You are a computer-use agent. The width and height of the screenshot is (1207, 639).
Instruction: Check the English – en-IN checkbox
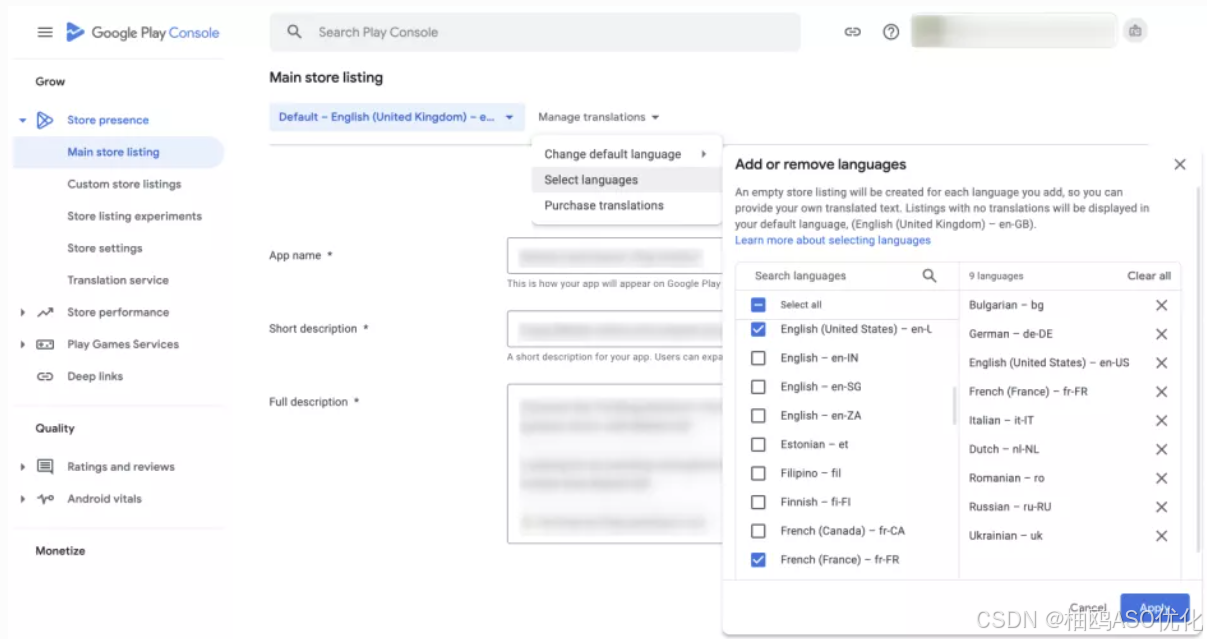(758, 358)
